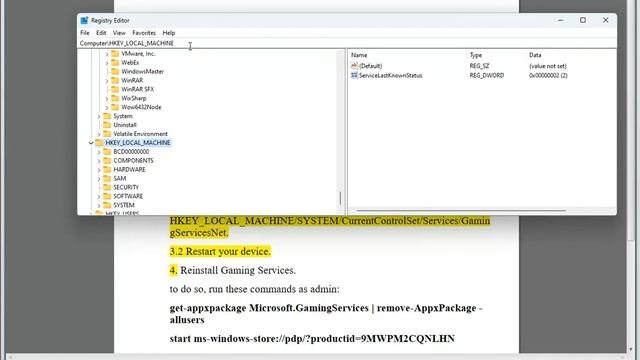Click the ServiceLastKnownStatus DWORD icon
Viewport: 640px width, 360px height.
(x=354, y=76)
